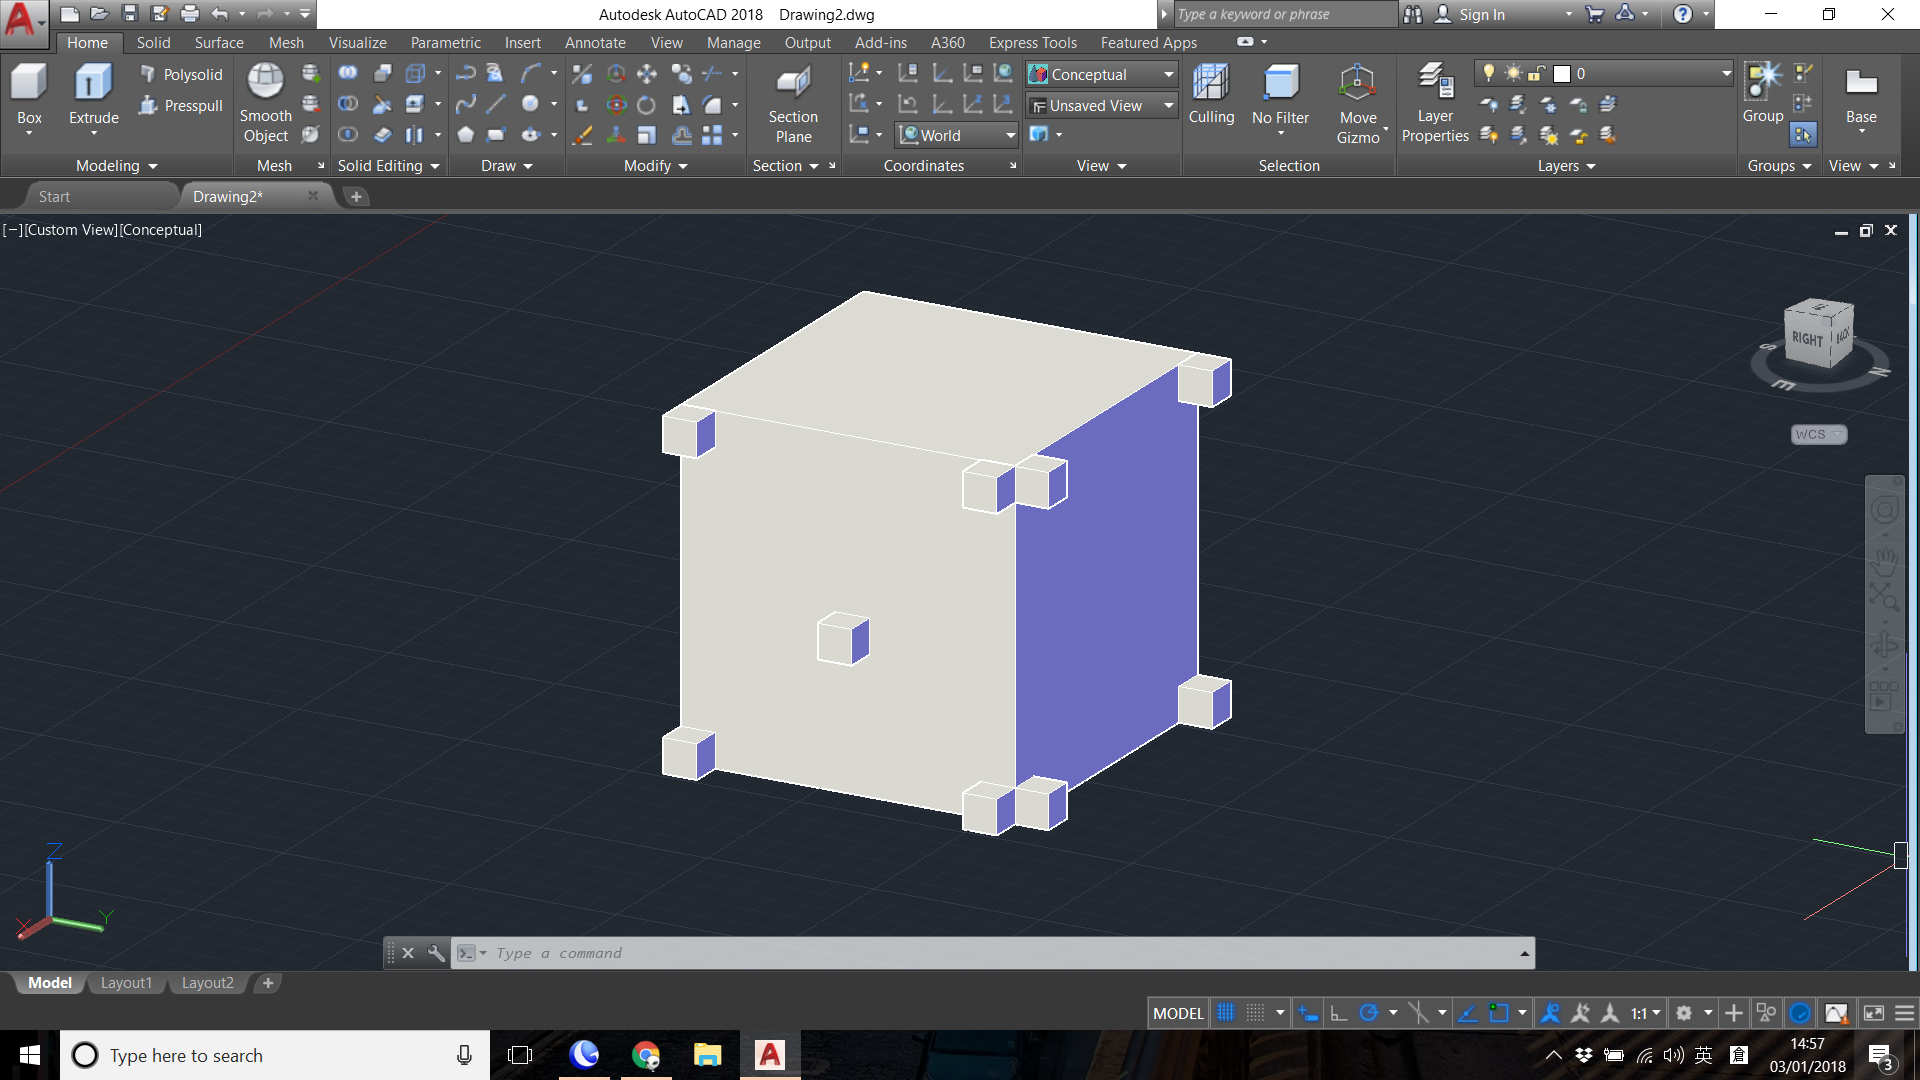
Task: Select the Box modeling tool
Action: (x=29, y=97)
